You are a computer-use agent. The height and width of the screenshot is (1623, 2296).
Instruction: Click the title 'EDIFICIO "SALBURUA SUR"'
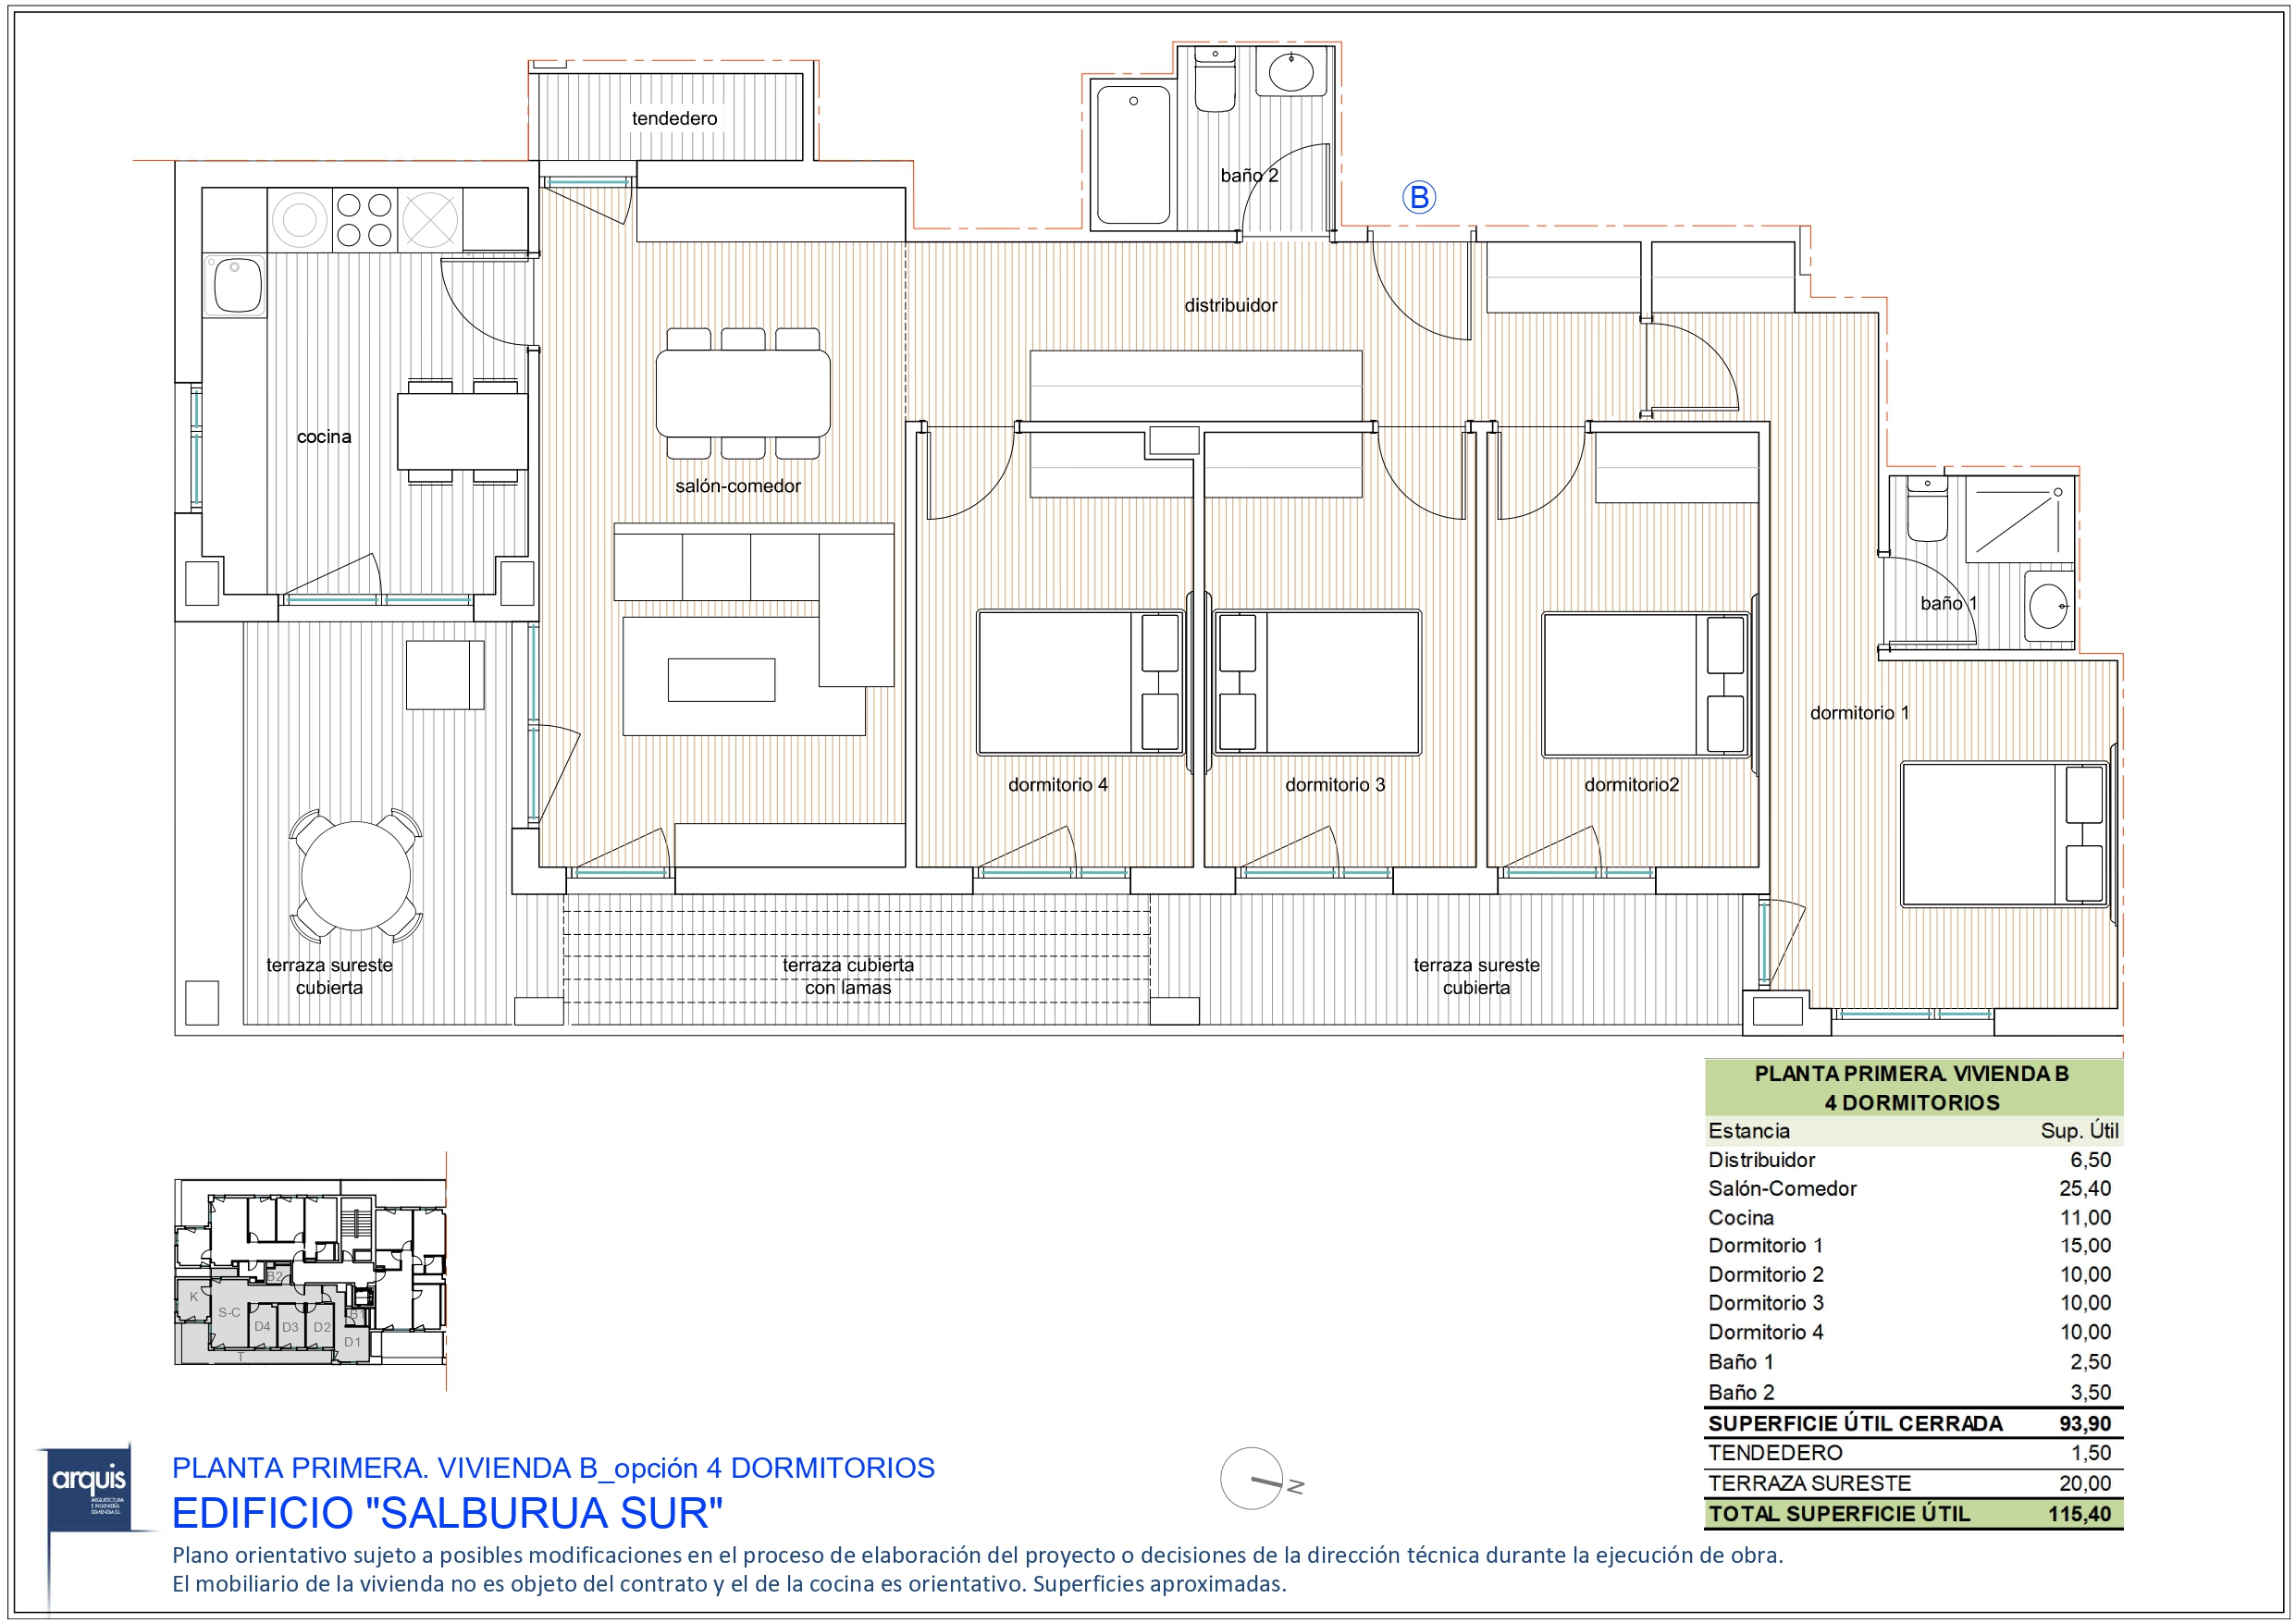point(447,1512)
